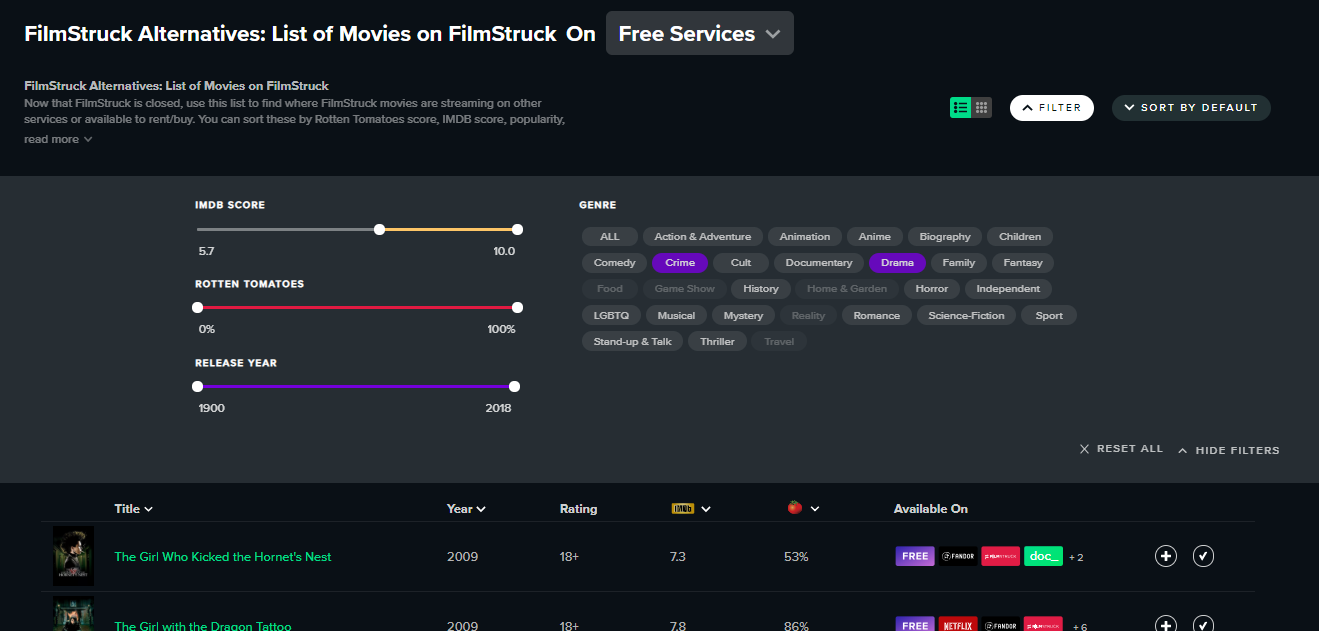This screenshot has width=1319, height=631.
Task: Sort by Rotten Tomatoes tomato icon
Action: pyautogui.click(x=795, y=508)
